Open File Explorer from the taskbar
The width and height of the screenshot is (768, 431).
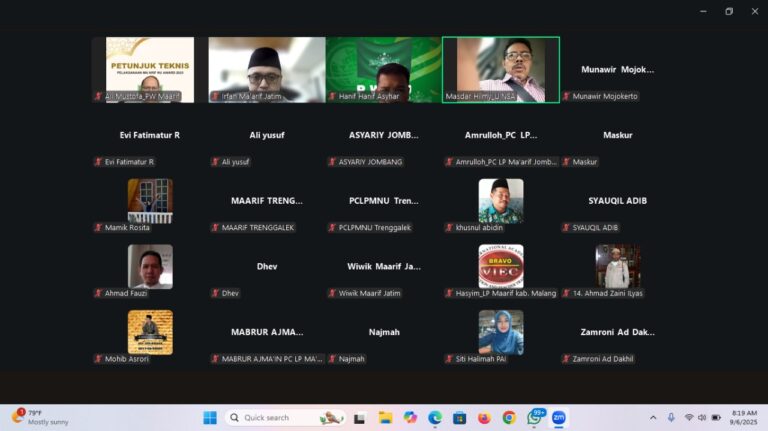385,418
